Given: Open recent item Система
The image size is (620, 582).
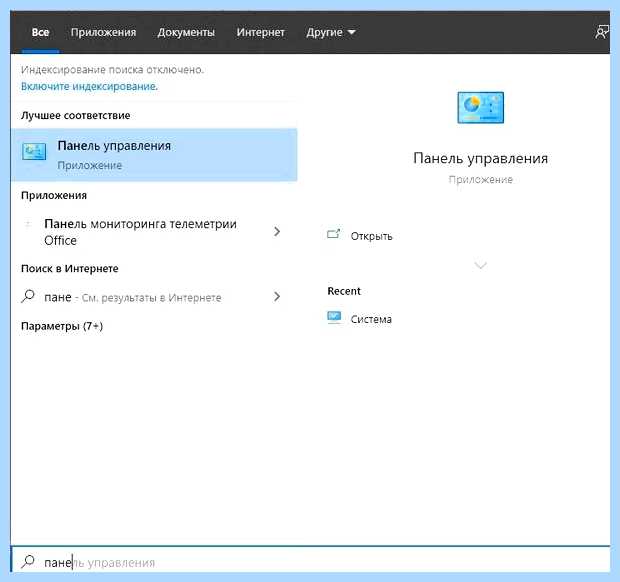Looking at the screenshot, I should click(x=371, y=319).
